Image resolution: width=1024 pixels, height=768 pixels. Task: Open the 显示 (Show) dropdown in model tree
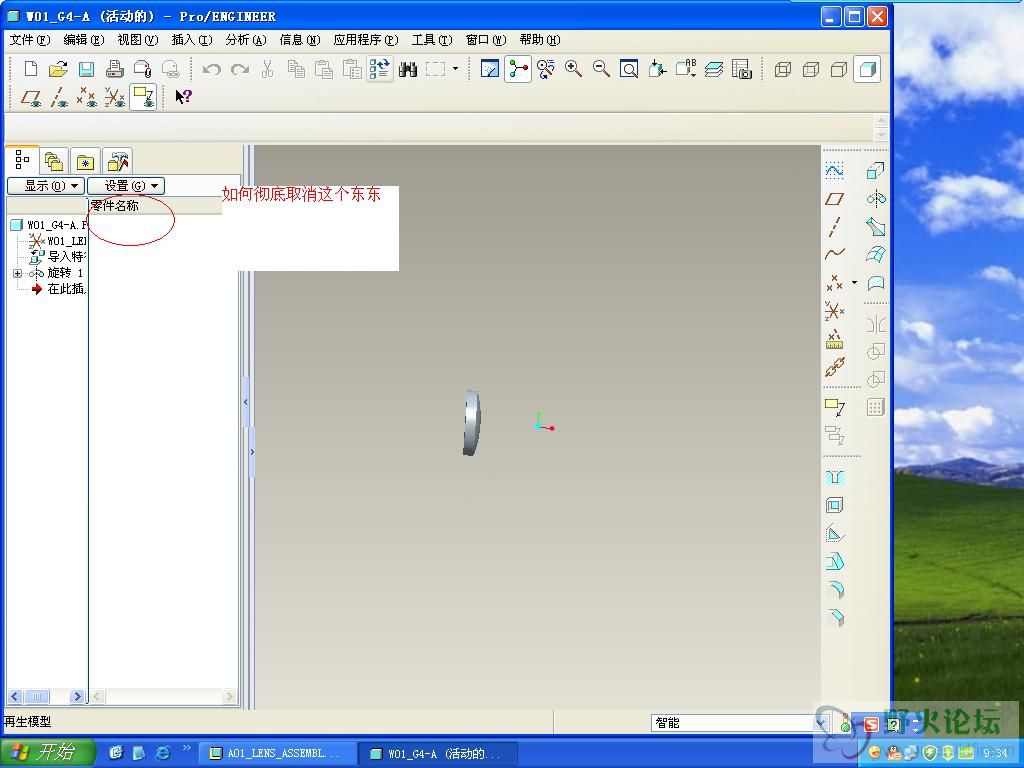coord(46,185)
